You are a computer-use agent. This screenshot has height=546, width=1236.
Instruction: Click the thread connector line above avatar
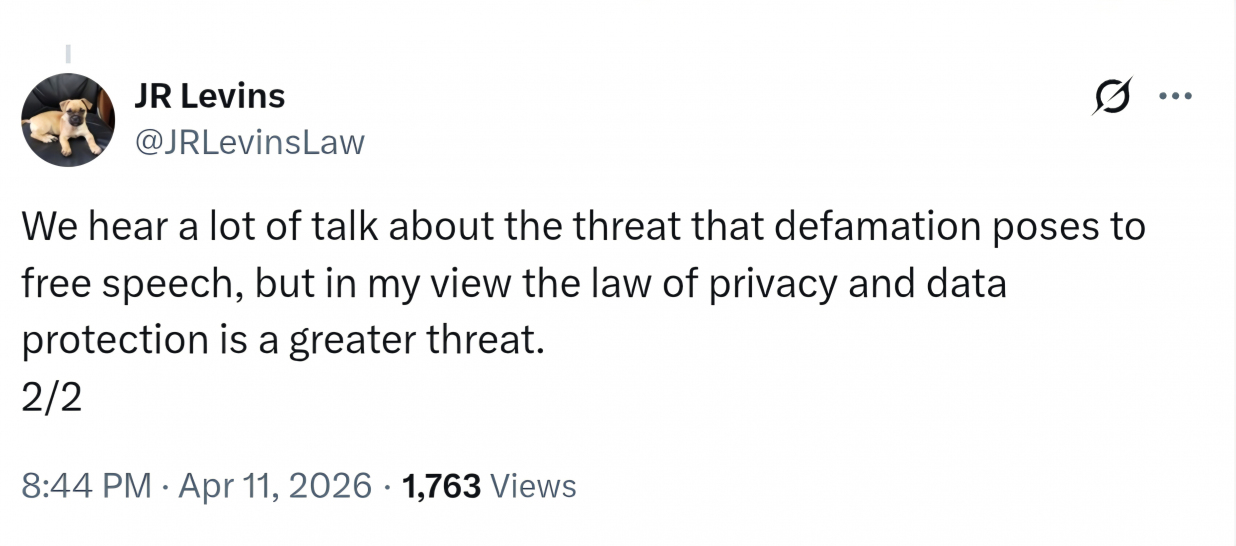pos(69,51)
